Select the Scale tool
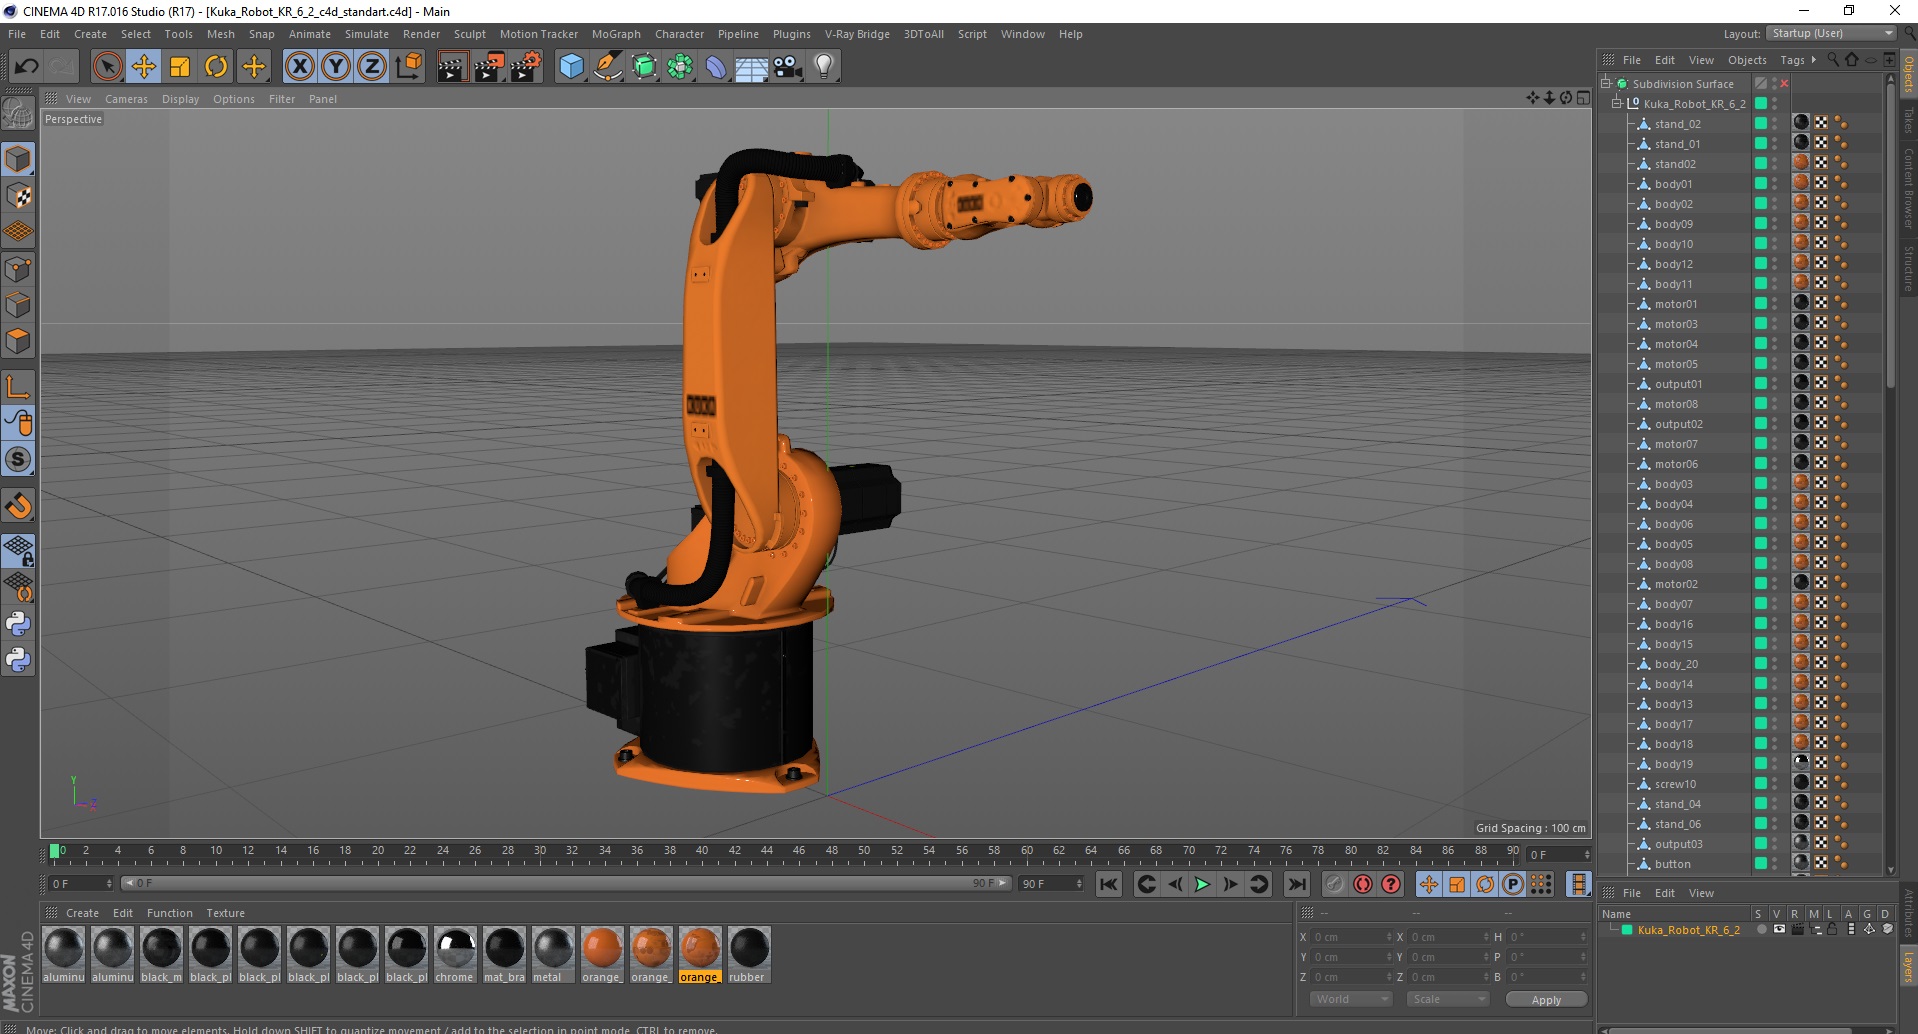This screenshot has width=1918, height=1034. tap(180, 67)
